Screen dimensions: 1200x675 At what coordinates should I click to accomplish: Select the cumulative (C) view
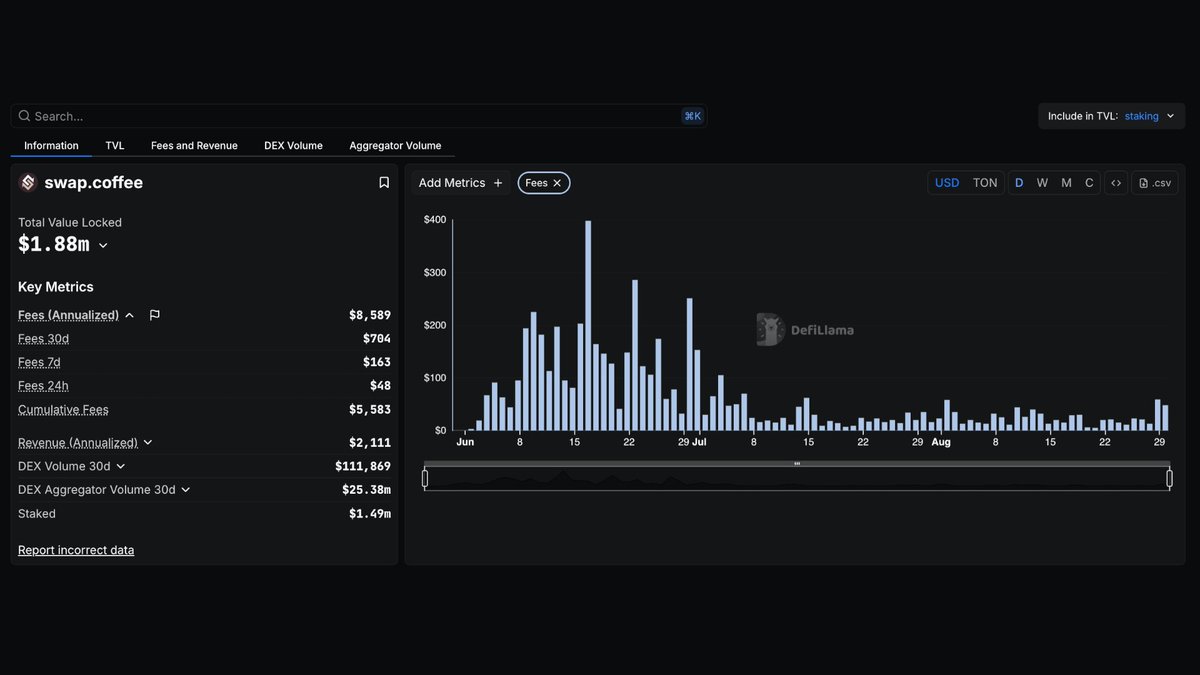(x=1089, y=183)
